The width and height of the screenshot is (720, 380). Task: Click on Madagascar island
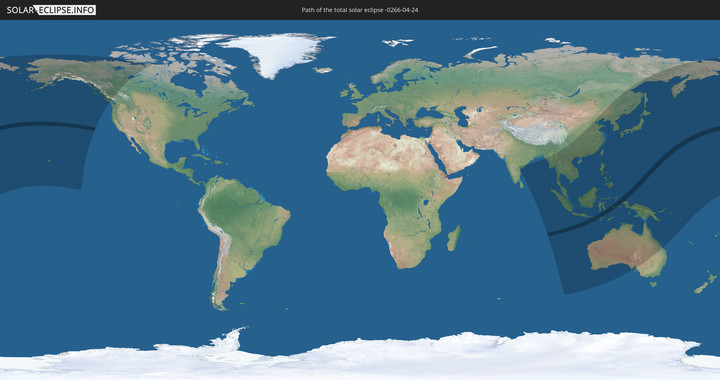tap(454, 239)
